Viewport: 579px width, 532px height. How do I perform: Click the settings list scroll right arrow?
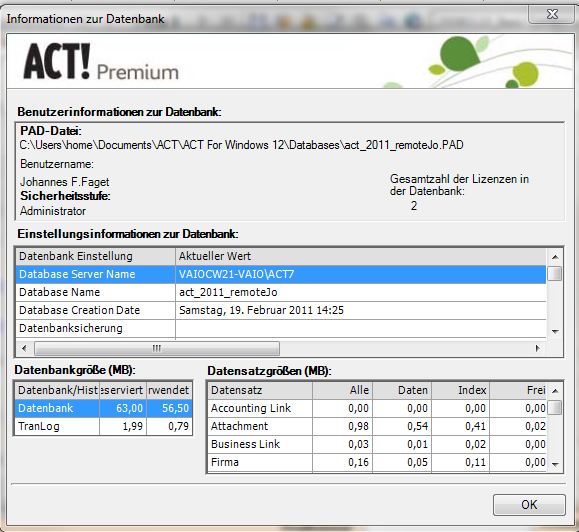pyautogui.click(x=538, y=348)
